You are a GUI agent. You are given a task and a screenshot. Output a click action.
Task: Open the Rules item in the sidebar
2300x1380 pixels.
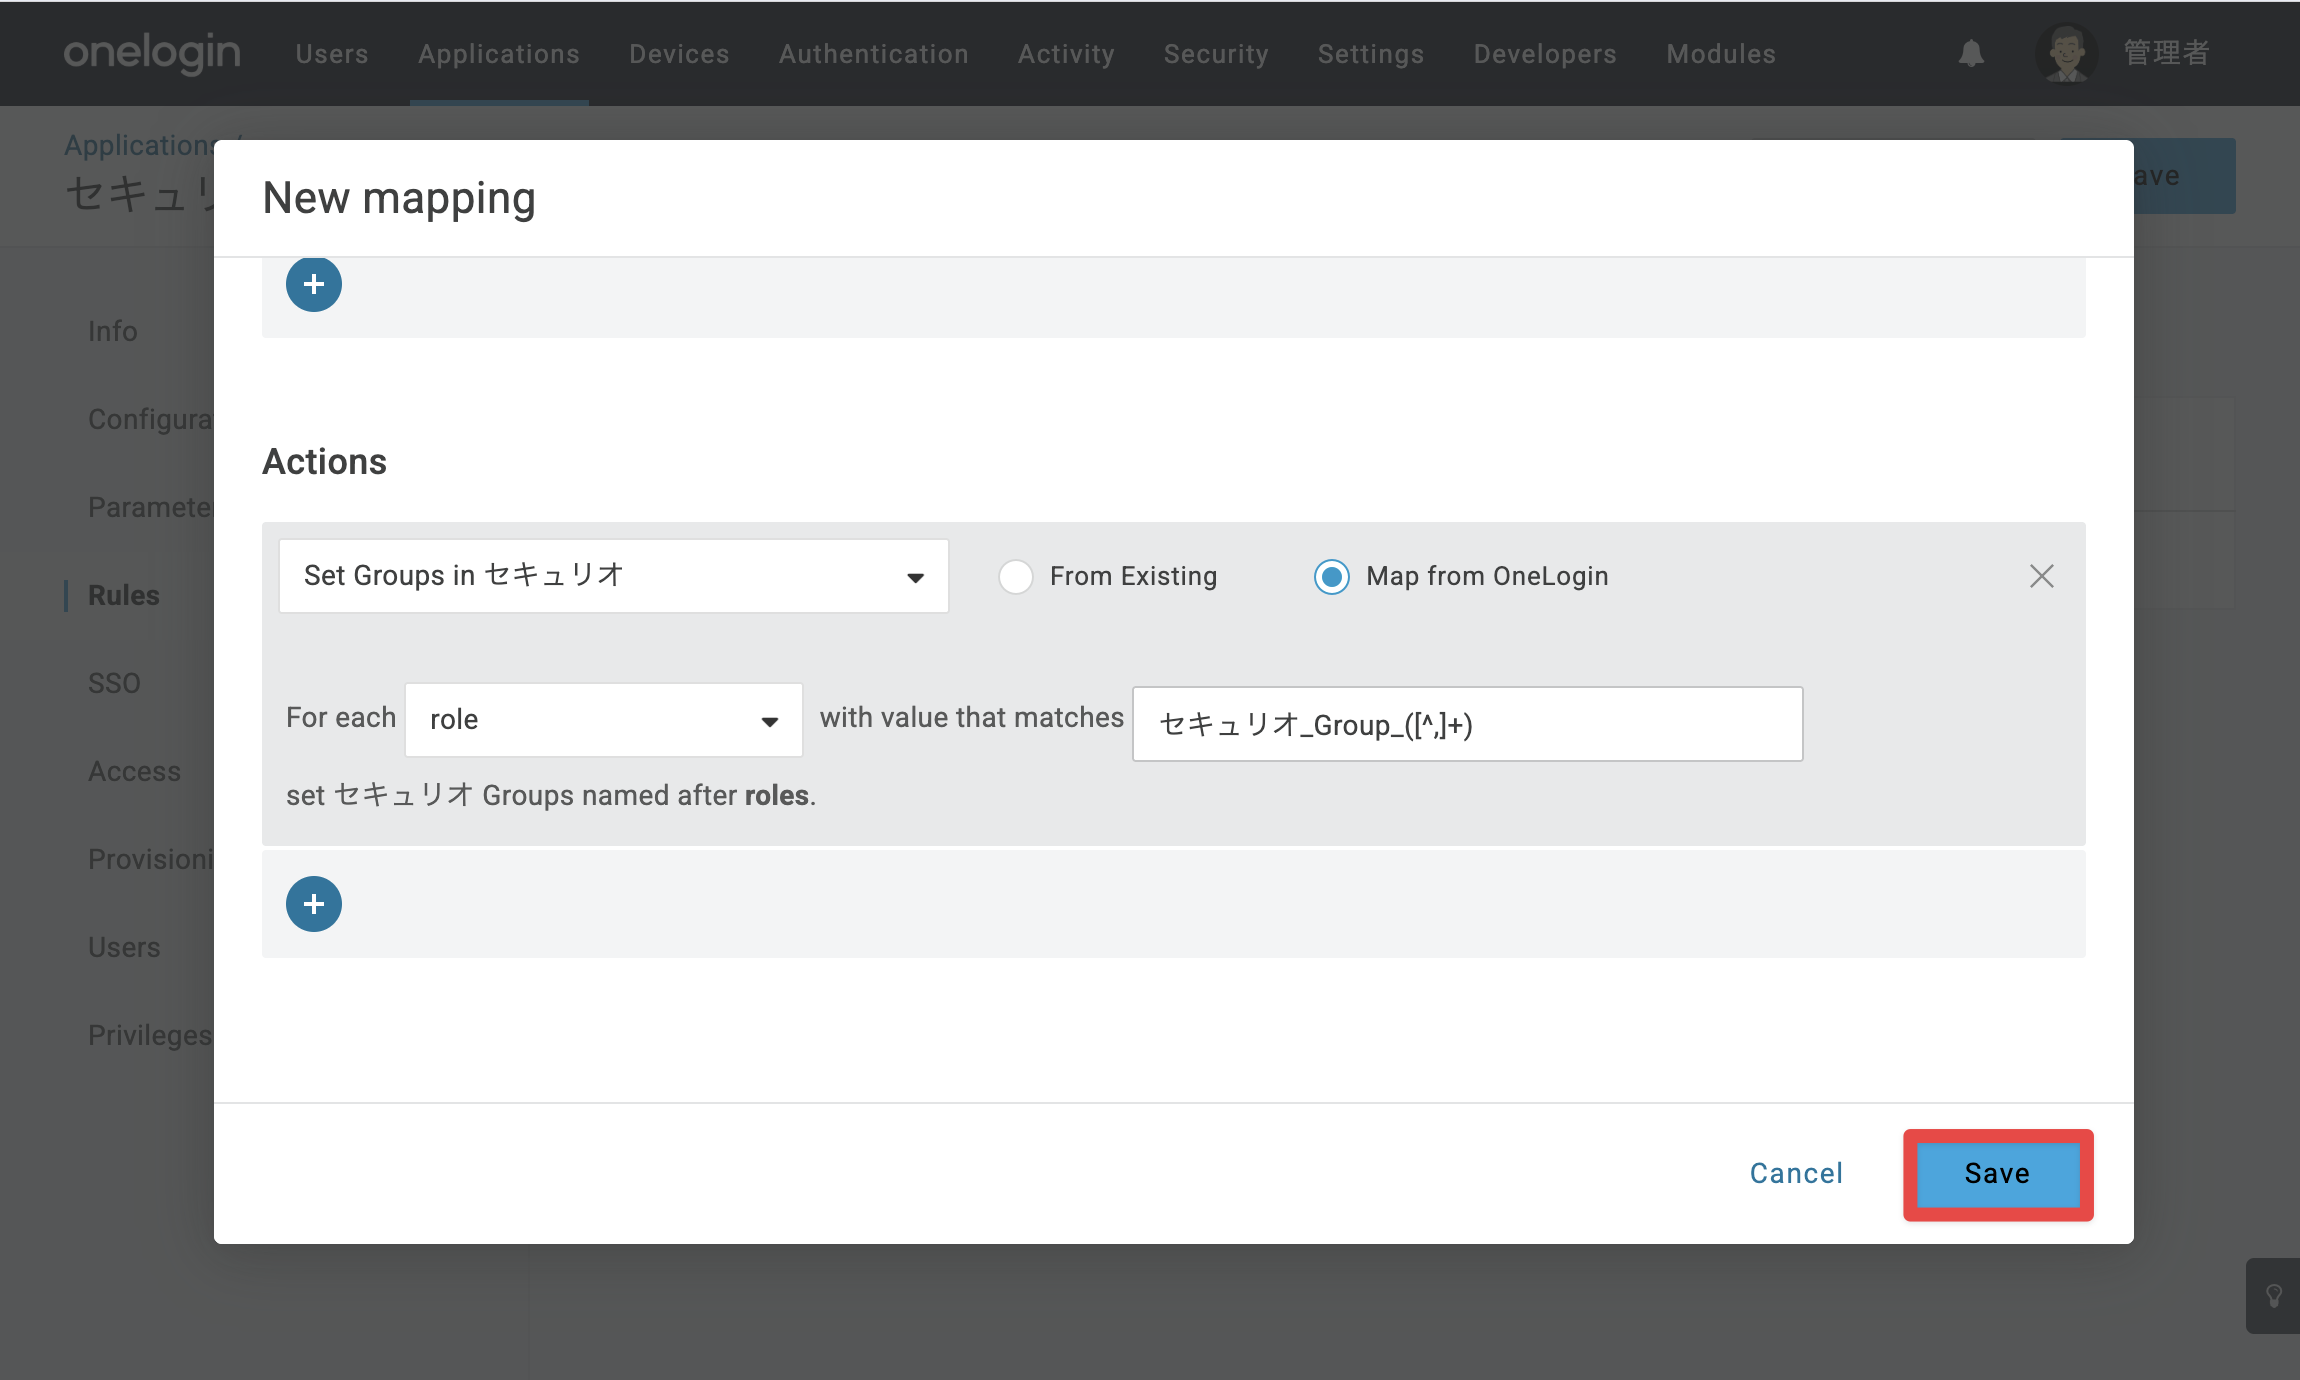point(124,595)
